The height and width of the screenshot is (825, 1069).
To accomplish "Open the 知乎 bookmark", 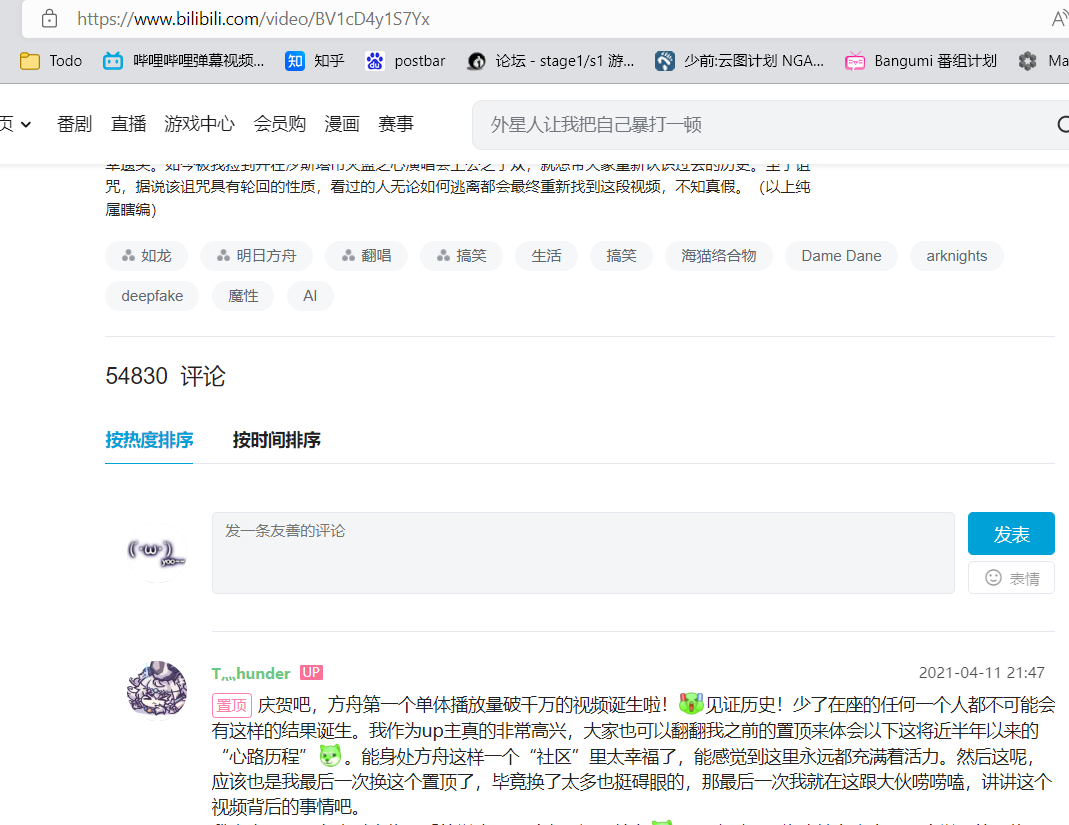I will click(314, 61).
